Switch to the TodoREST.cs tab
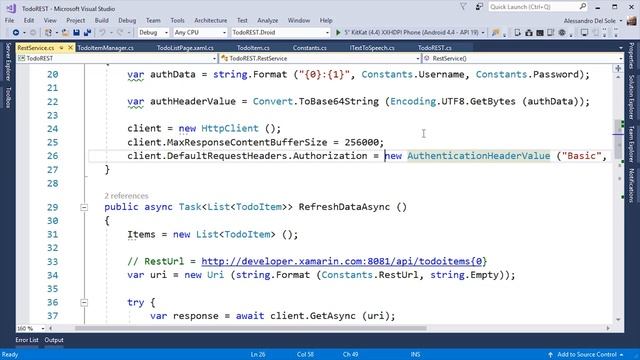Image resolution: width=640 pixels, height=360 pixels. coord(434,48)
